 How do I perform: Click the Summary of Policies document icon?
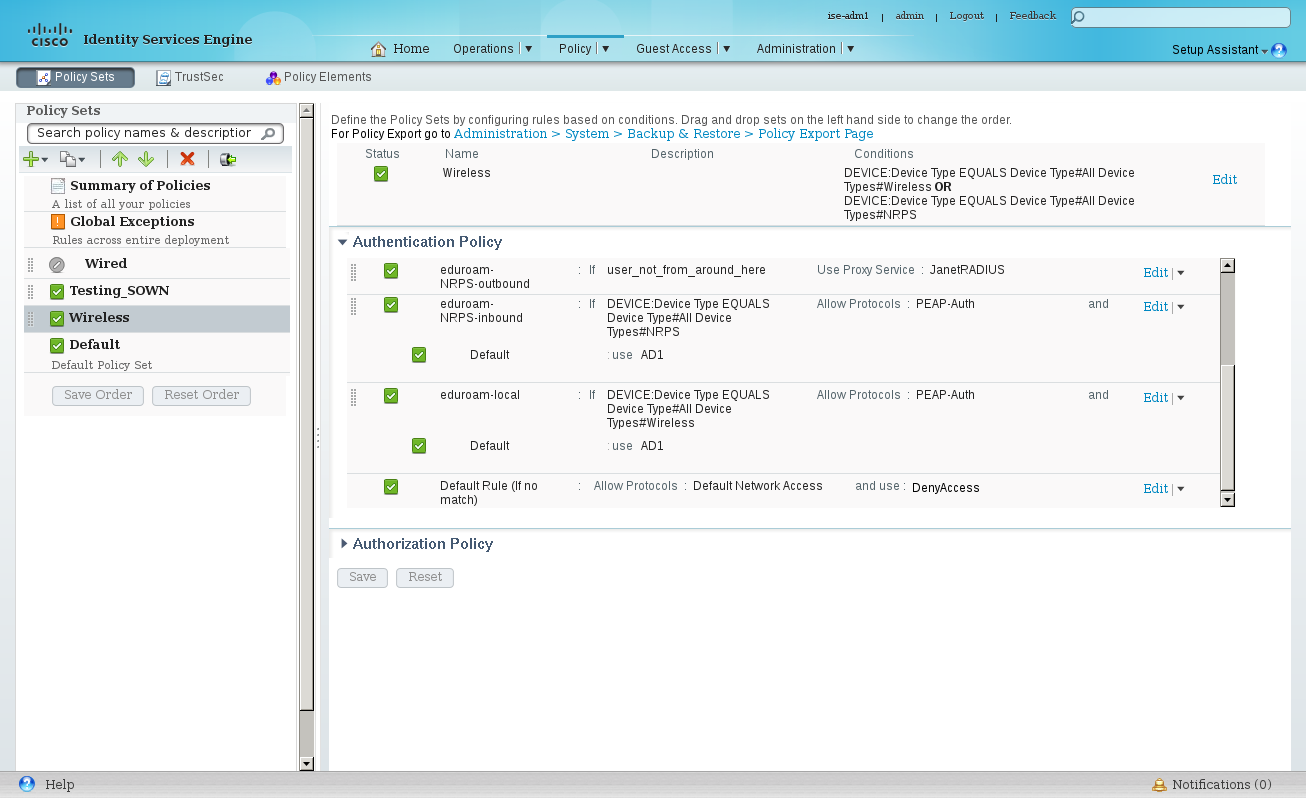point(58,186)
